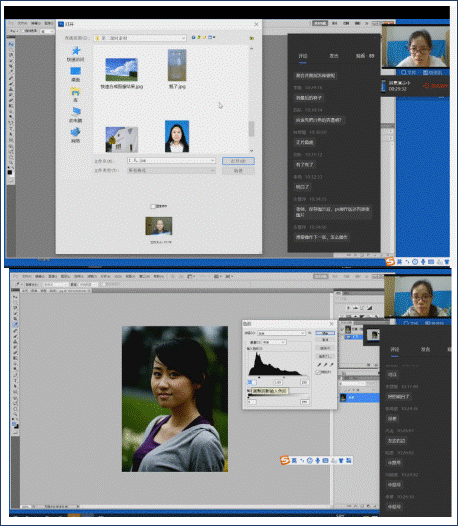Switch to 评论 tab in lower chat panel

click(x=395, y=349)
